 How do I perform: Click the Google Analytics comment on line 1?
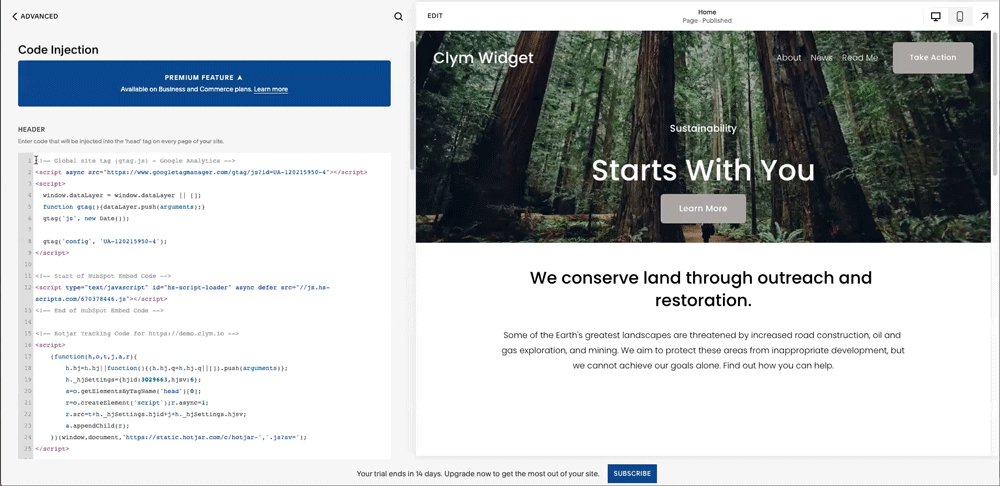click(135, 161)
